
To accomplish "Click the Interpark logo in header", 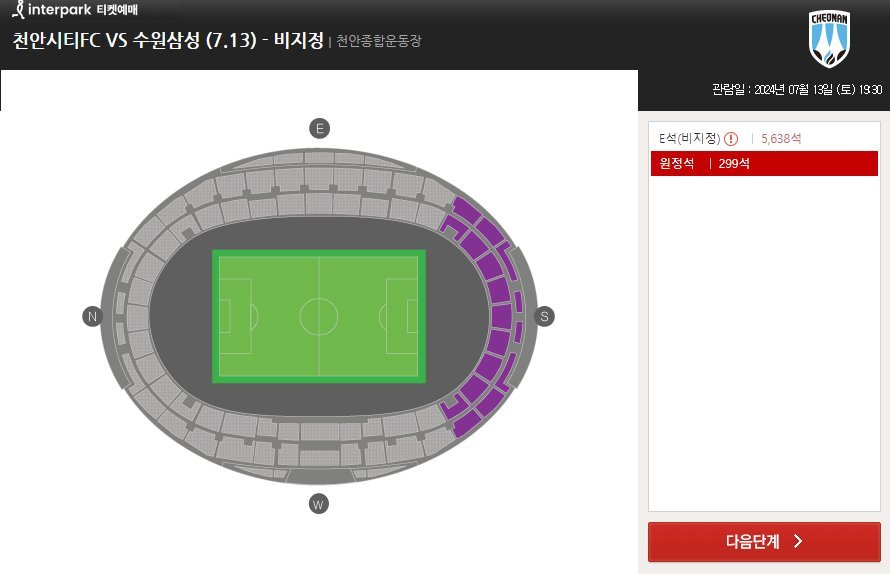I will [x=74, y=10].
